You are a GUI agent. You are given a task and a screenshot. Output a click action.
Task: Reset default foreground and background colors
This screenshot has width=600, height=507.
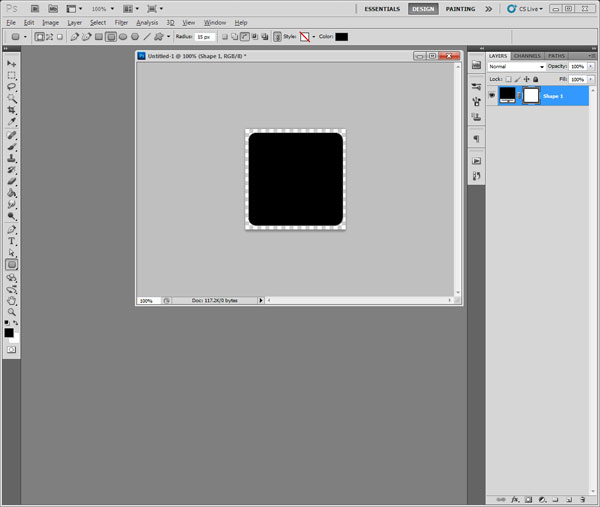tap(7, 323)
